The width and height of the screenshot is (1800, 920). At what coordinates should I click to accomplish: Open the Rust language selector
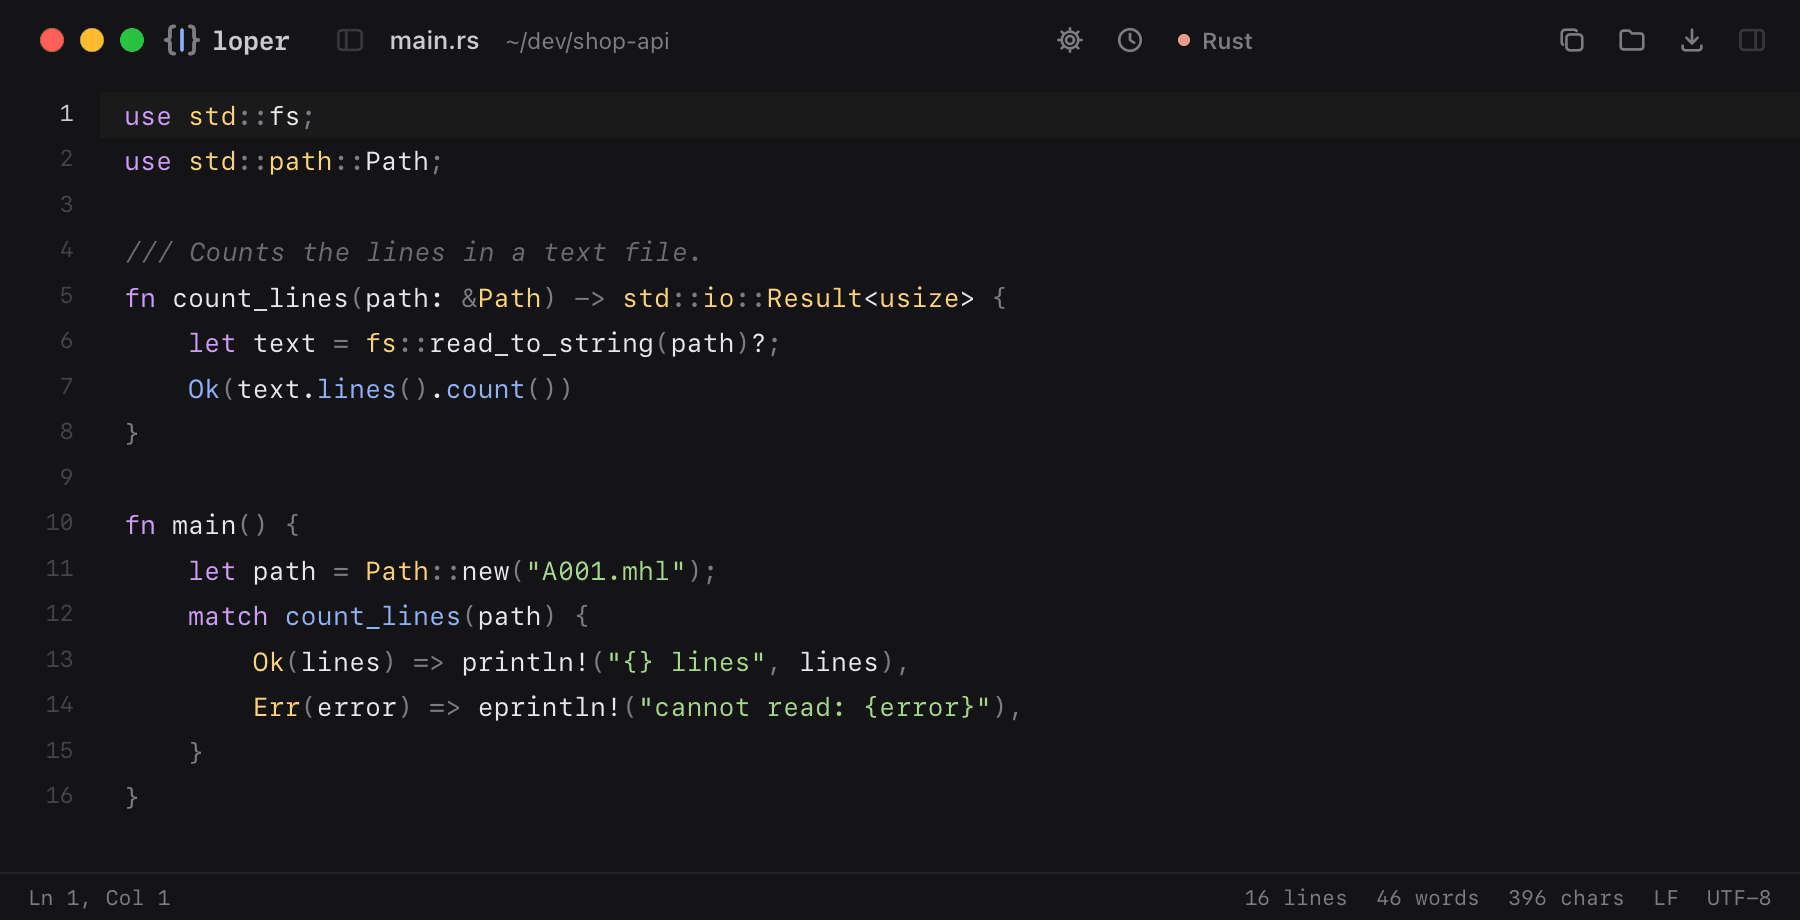[1215, 41]
